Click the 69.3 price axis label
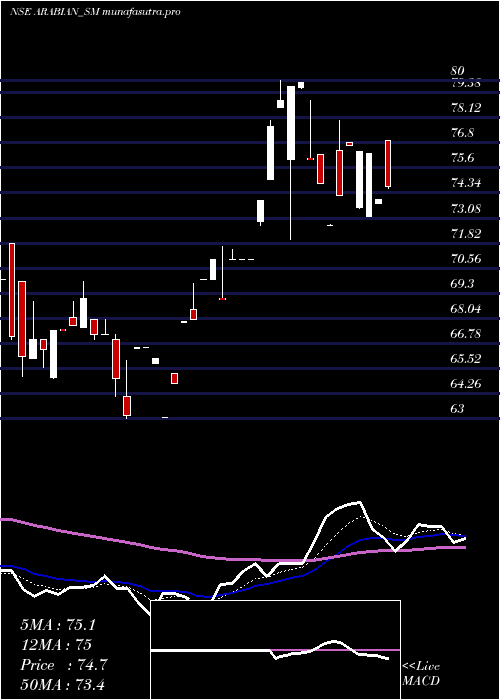500x700 pixels. coord(463,283)
